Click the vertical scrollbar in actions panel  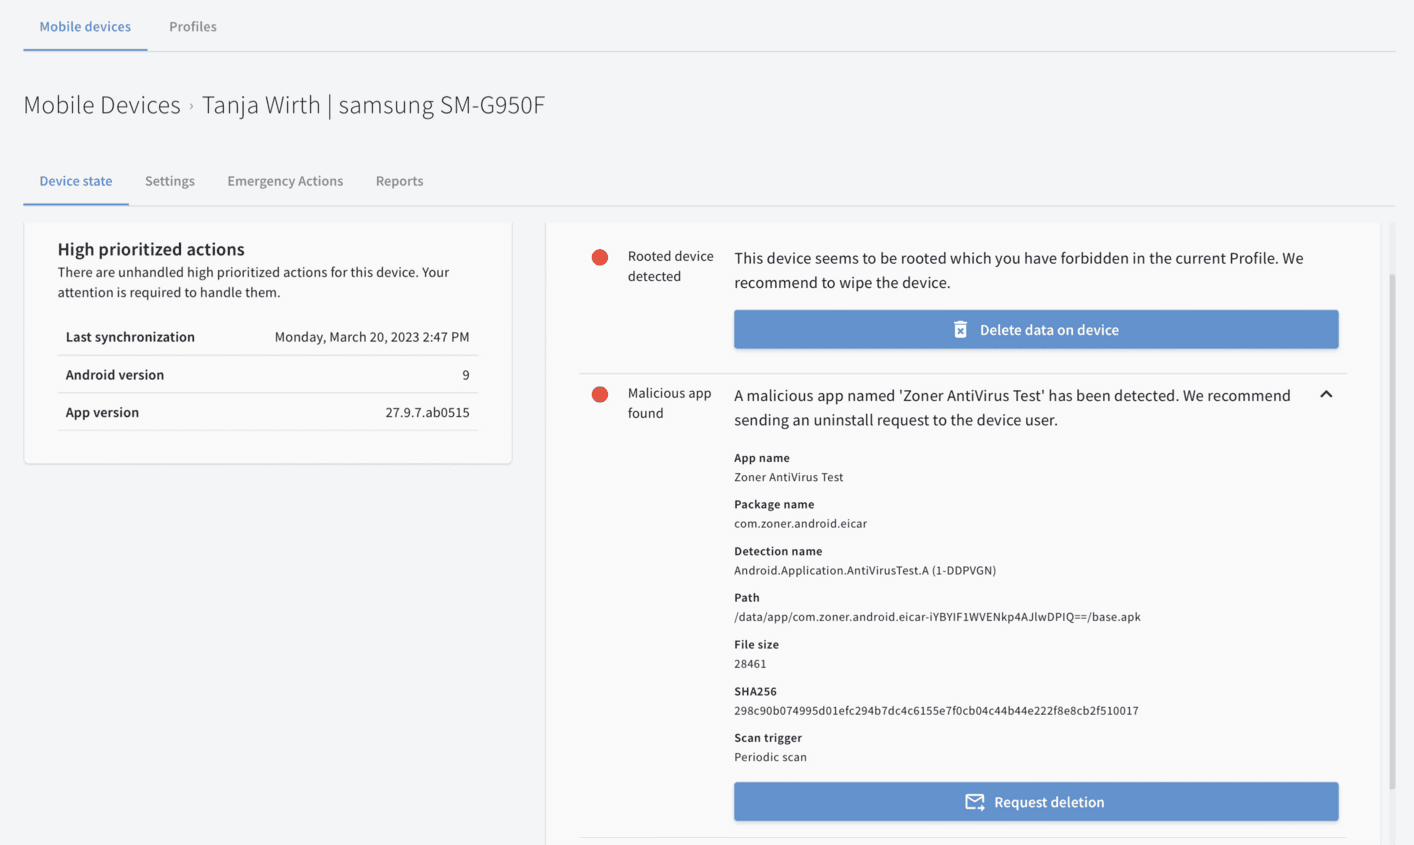(x=1390, y=530)
